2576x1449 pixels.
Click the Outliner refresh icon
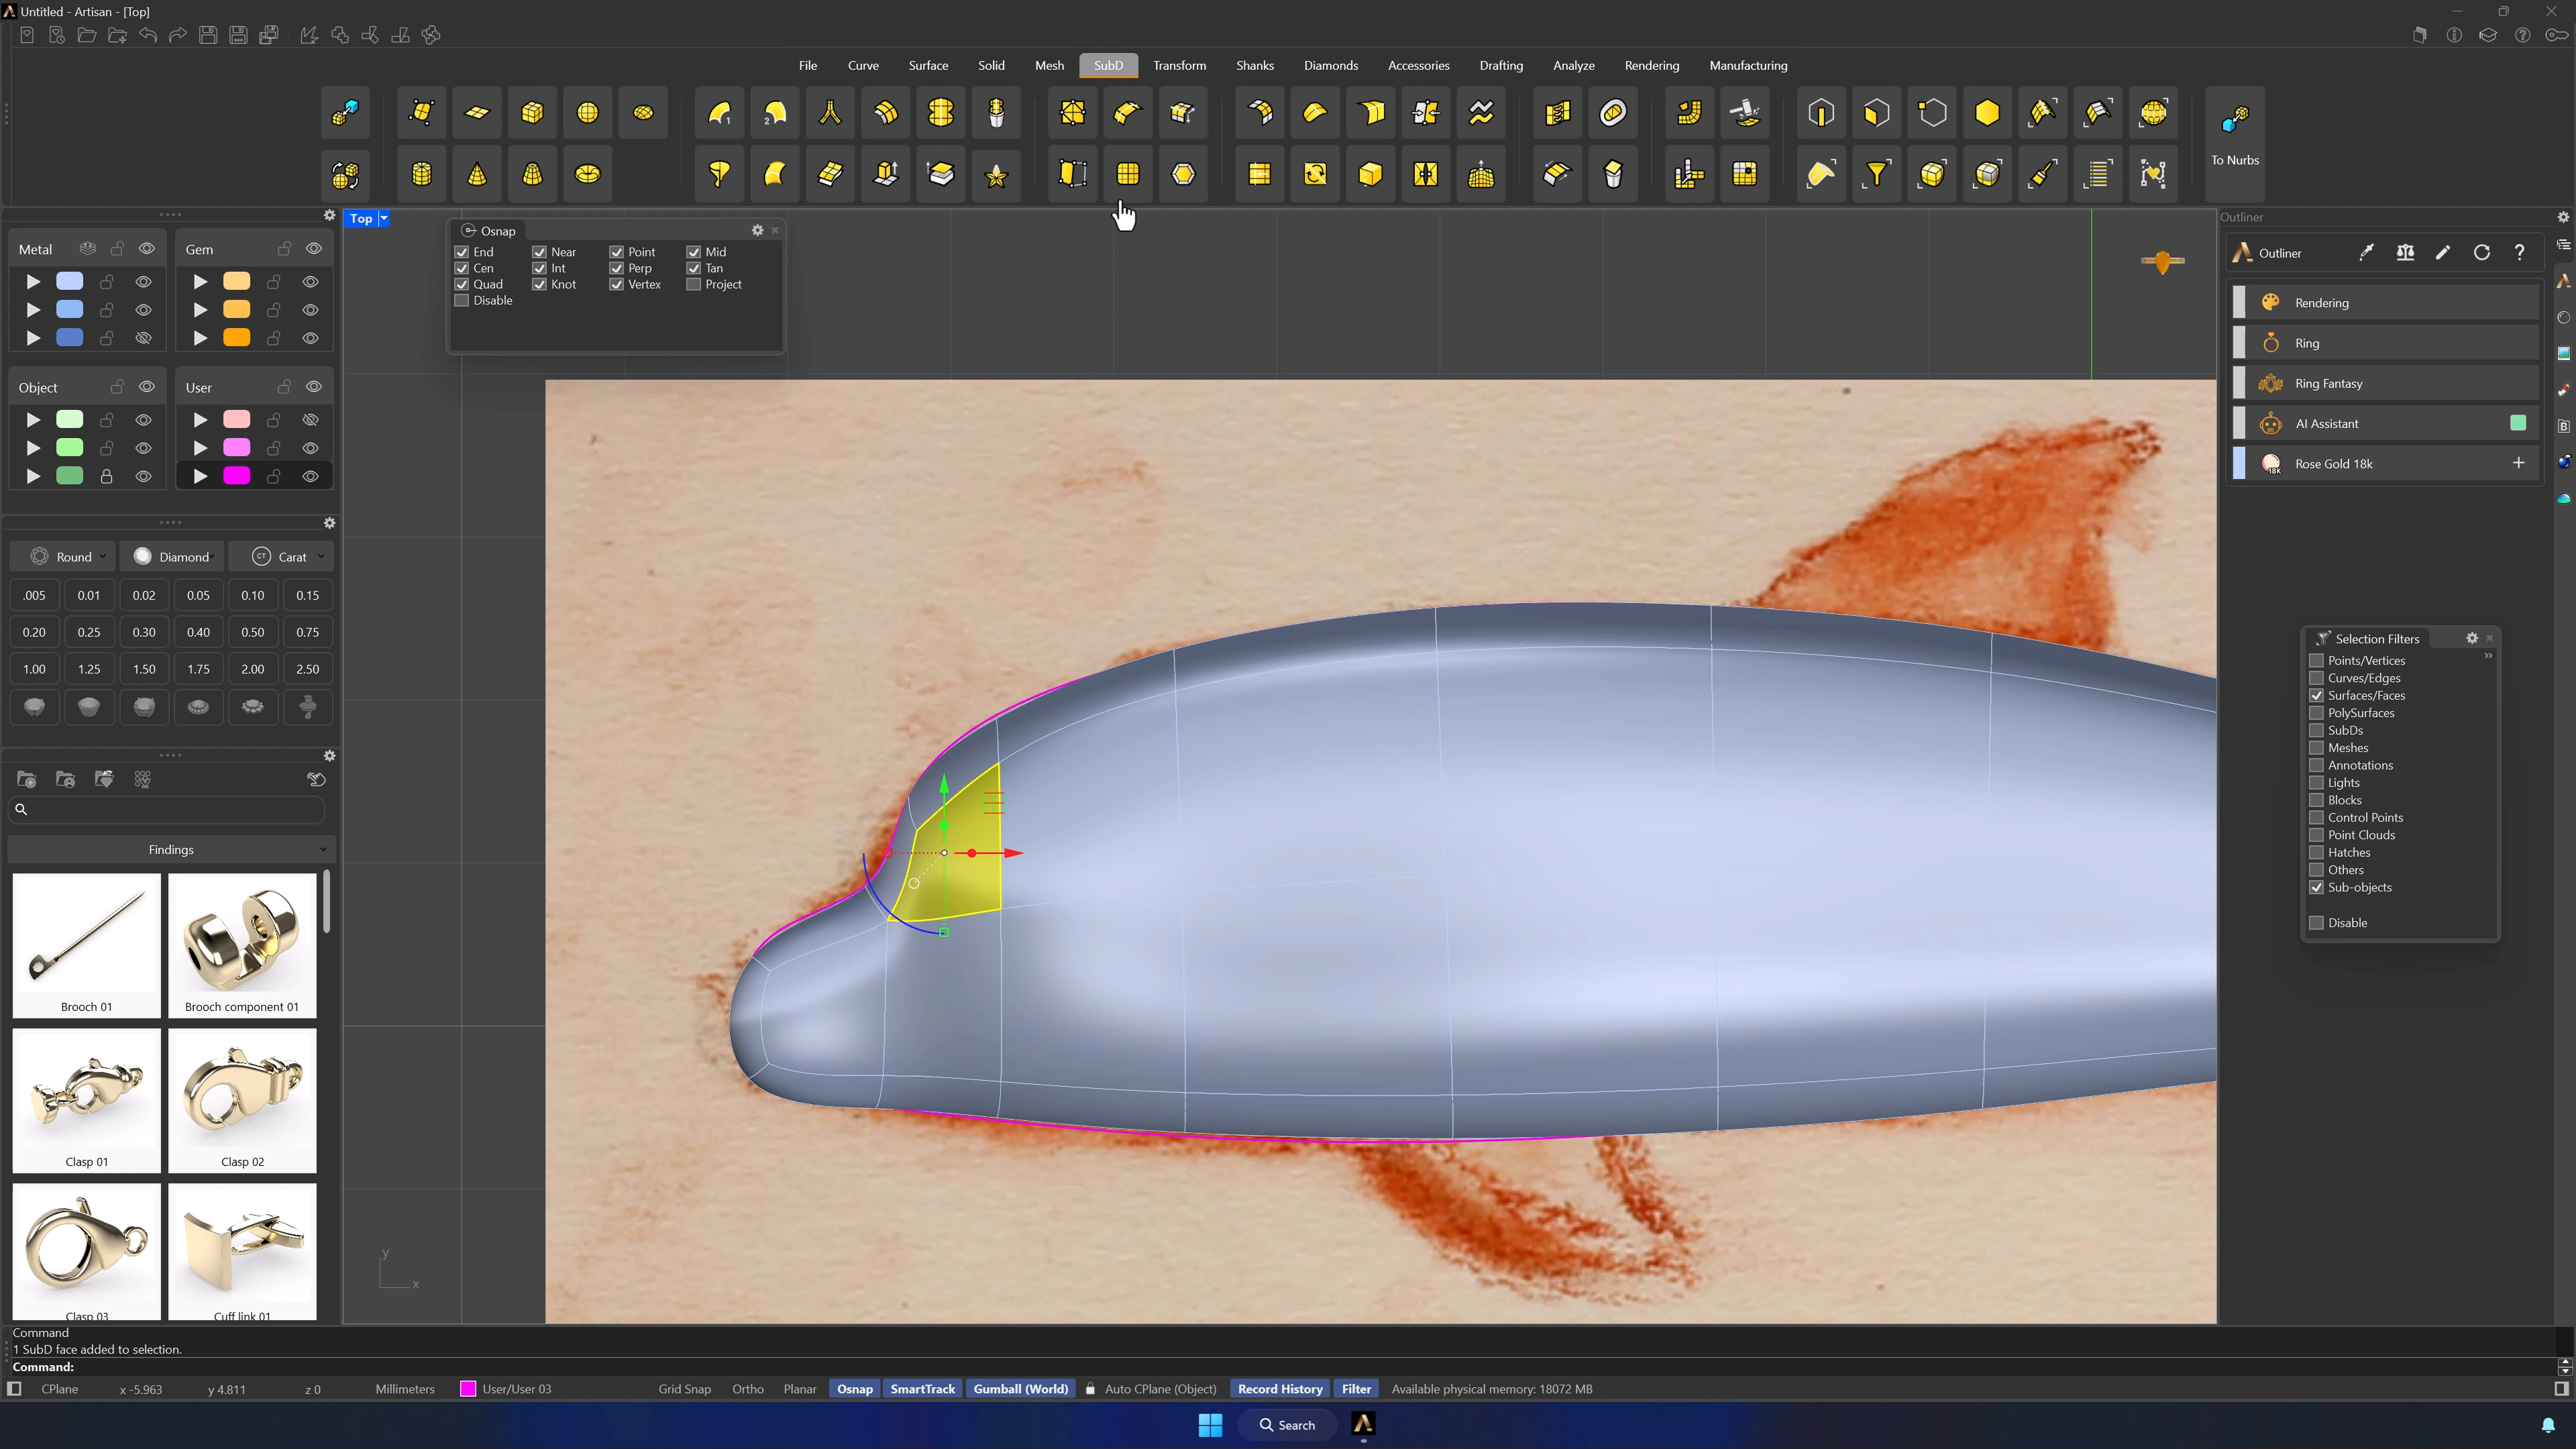pos(2482,253)
